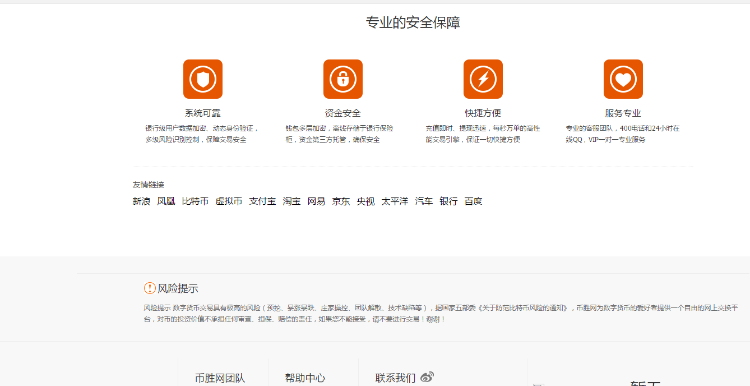Click the orange exclamation icon beside 风险提示
This screenshot has height=386, width=750.
tap(150, 288)
